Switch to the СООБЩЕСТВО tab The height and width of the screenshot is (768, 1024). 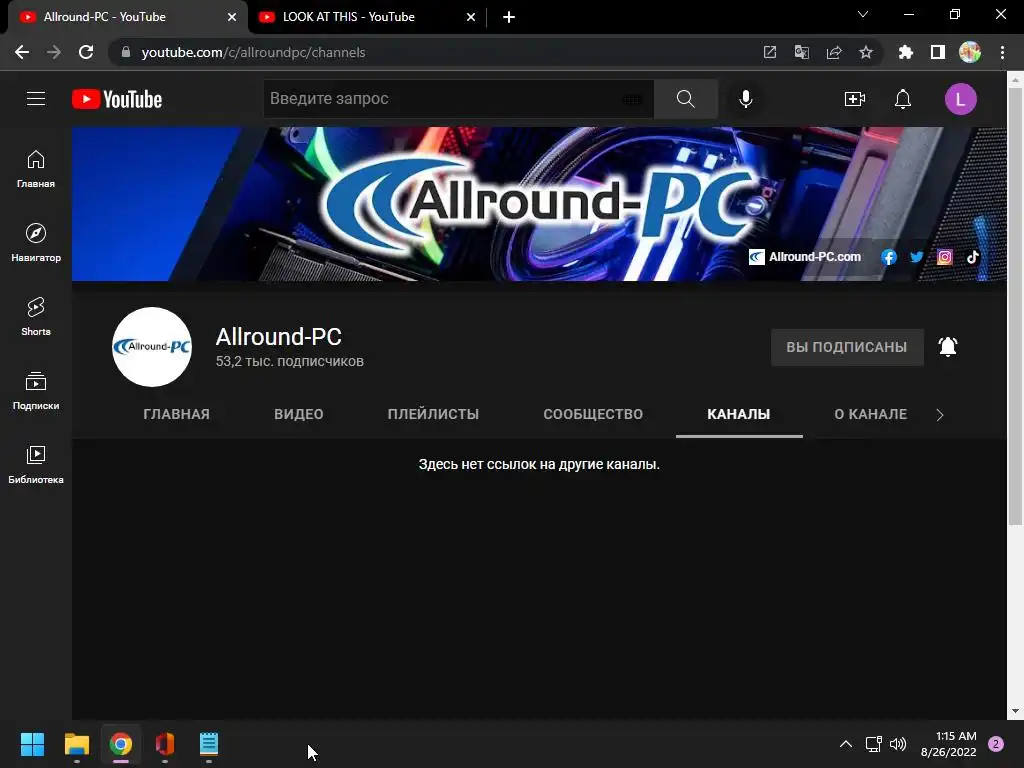coord(593,414)
